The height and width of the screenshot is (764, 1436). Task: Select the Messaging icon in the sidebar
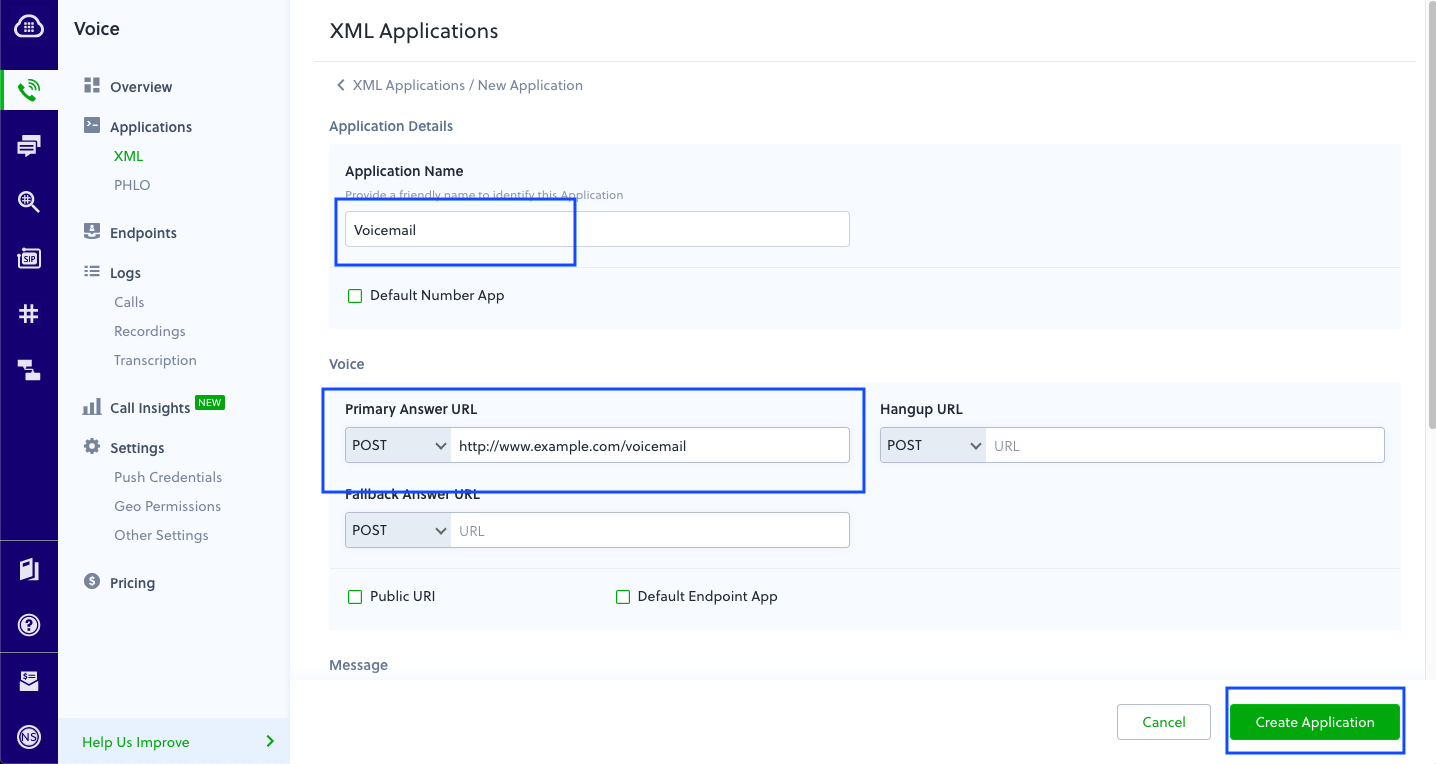pyautogui.click(x=29, y=145)
